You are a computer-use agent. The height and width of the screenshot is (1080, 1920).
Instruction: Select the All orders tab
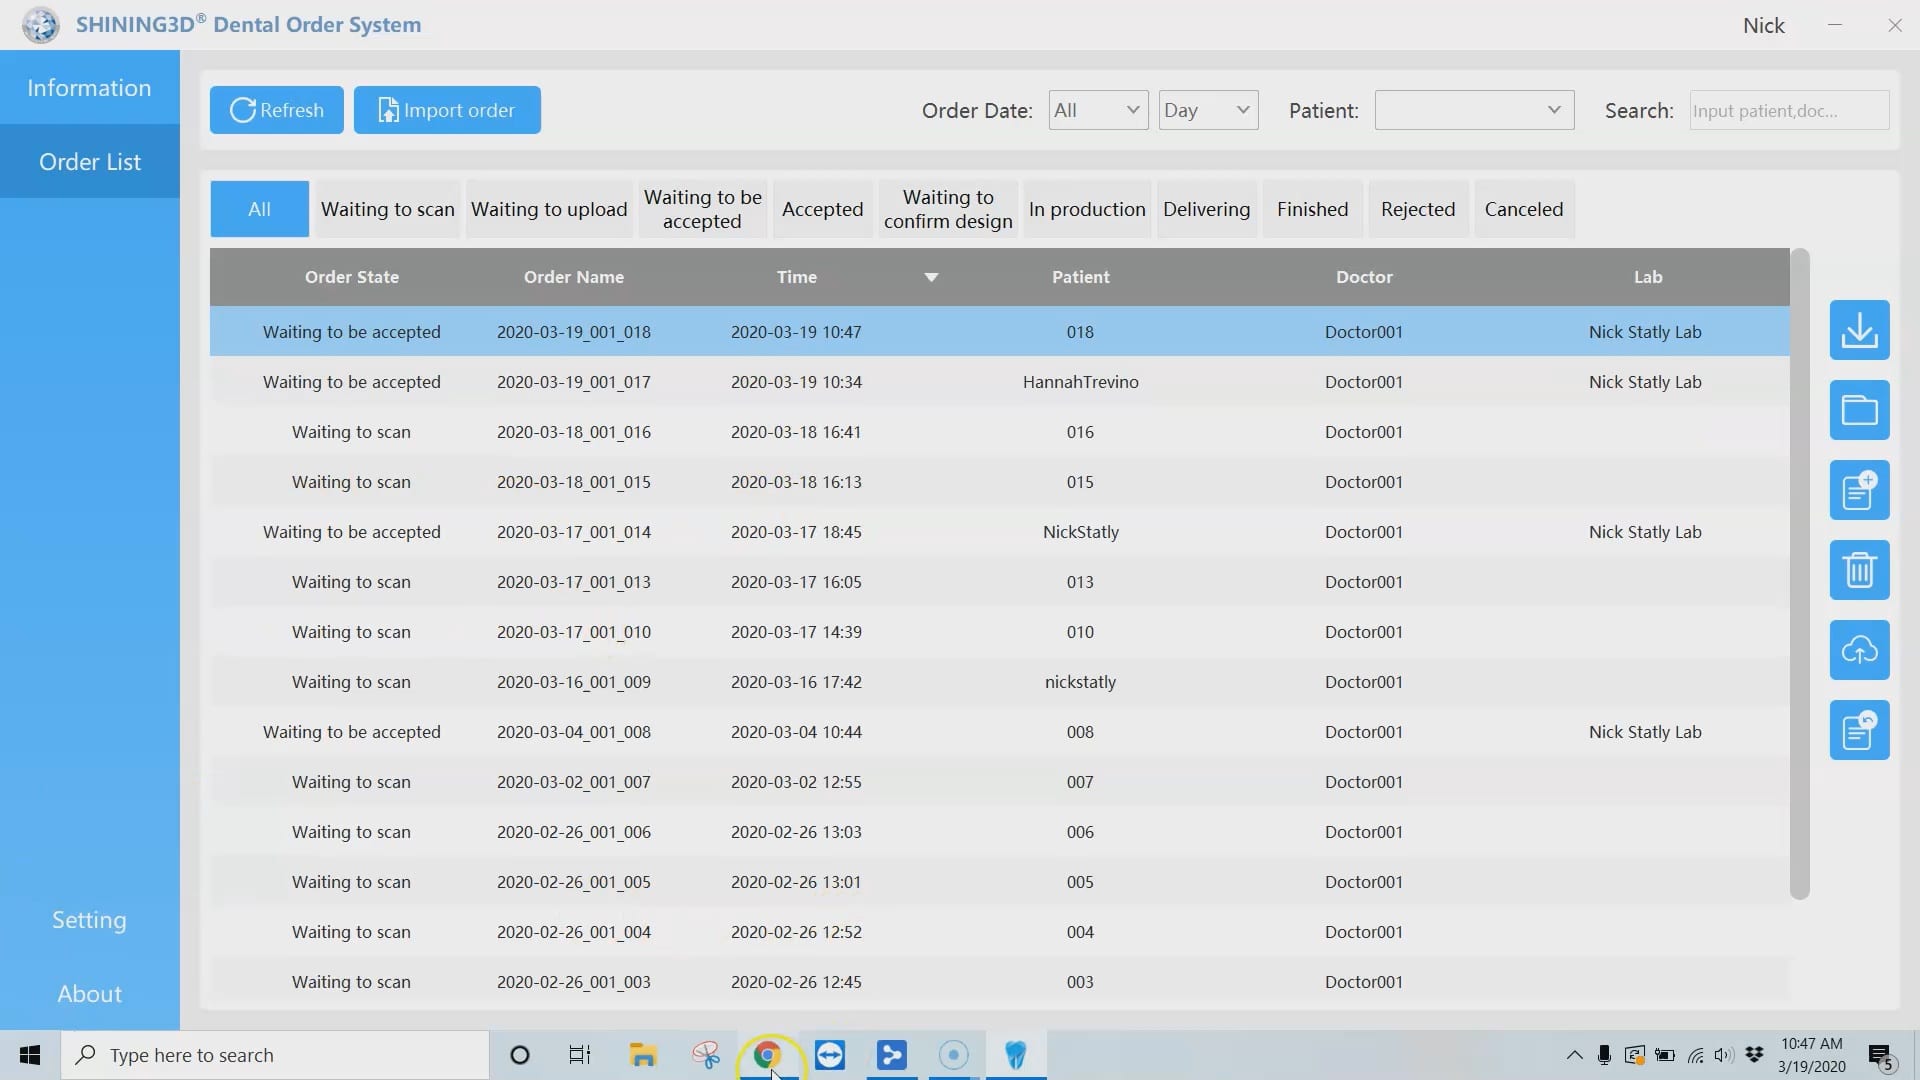tap(259, 209)
